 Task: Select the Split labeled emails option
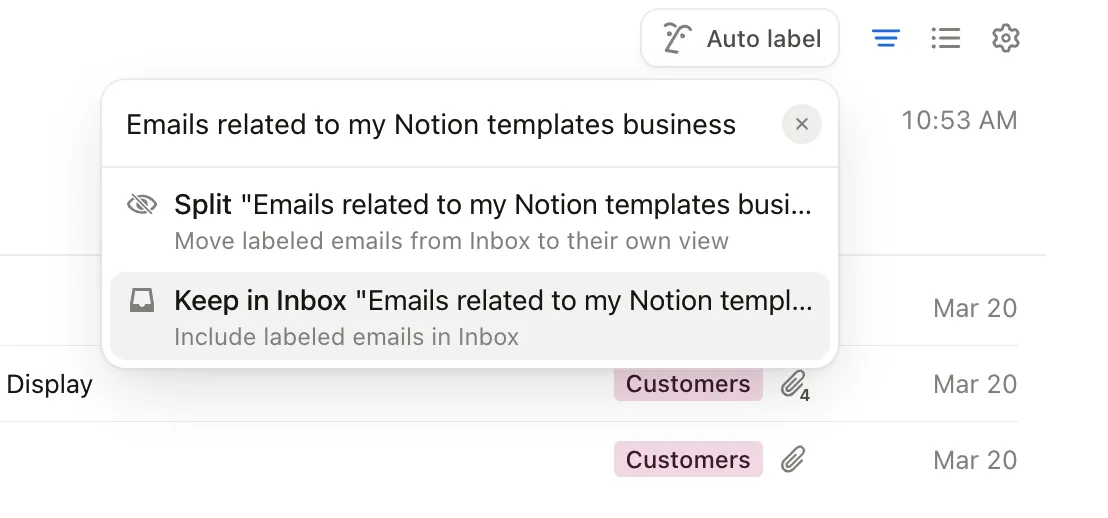click(492, 205)
